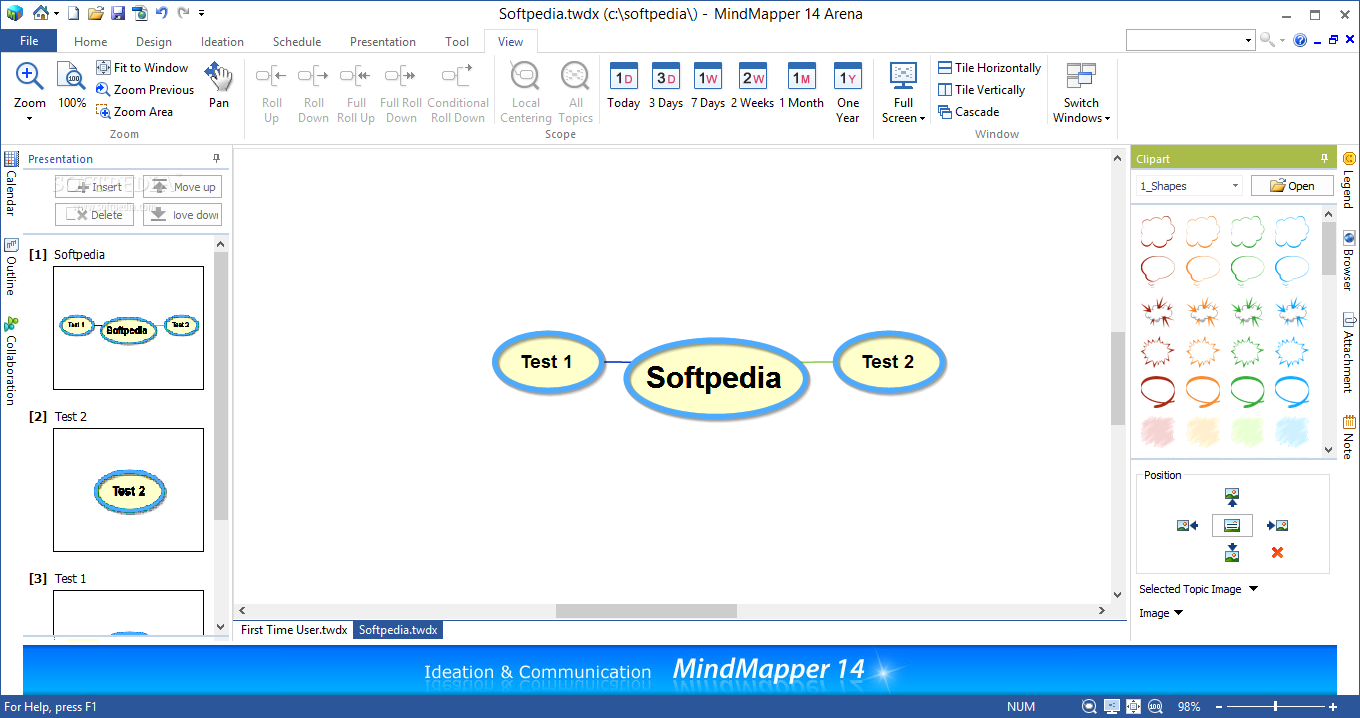Click status bar 100% zoom icon

click(x=1155, y=707)
